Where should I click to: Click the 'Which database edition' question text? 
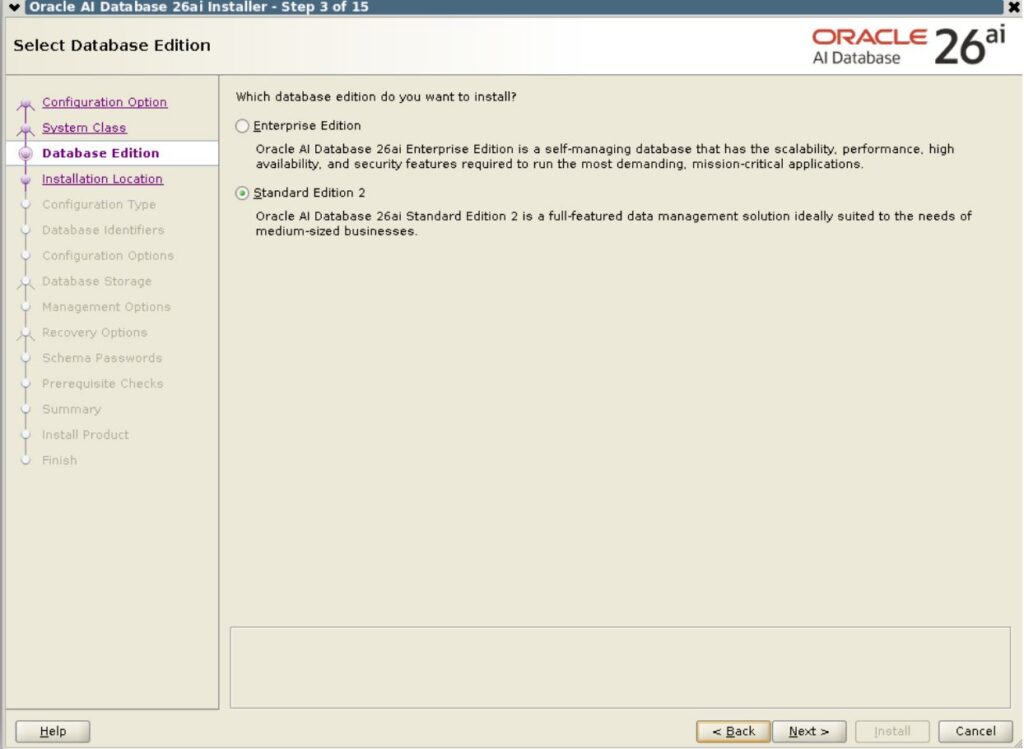[376, 97]
